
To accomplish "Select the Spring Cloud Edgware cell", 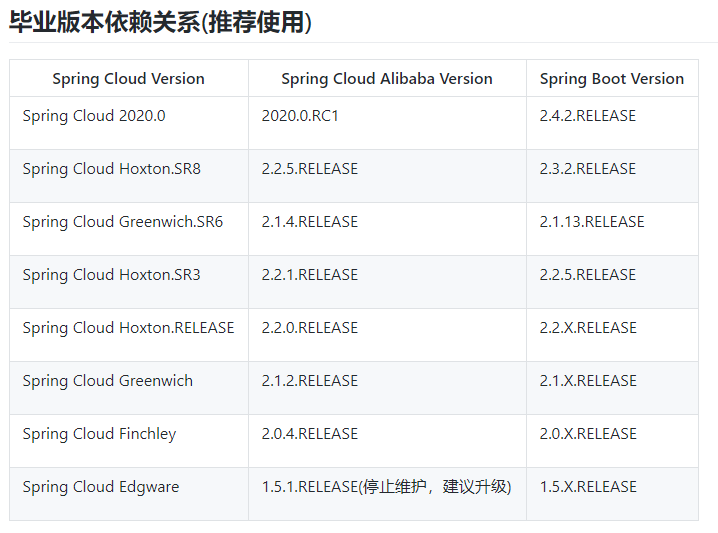I will [x=129, y=494].
